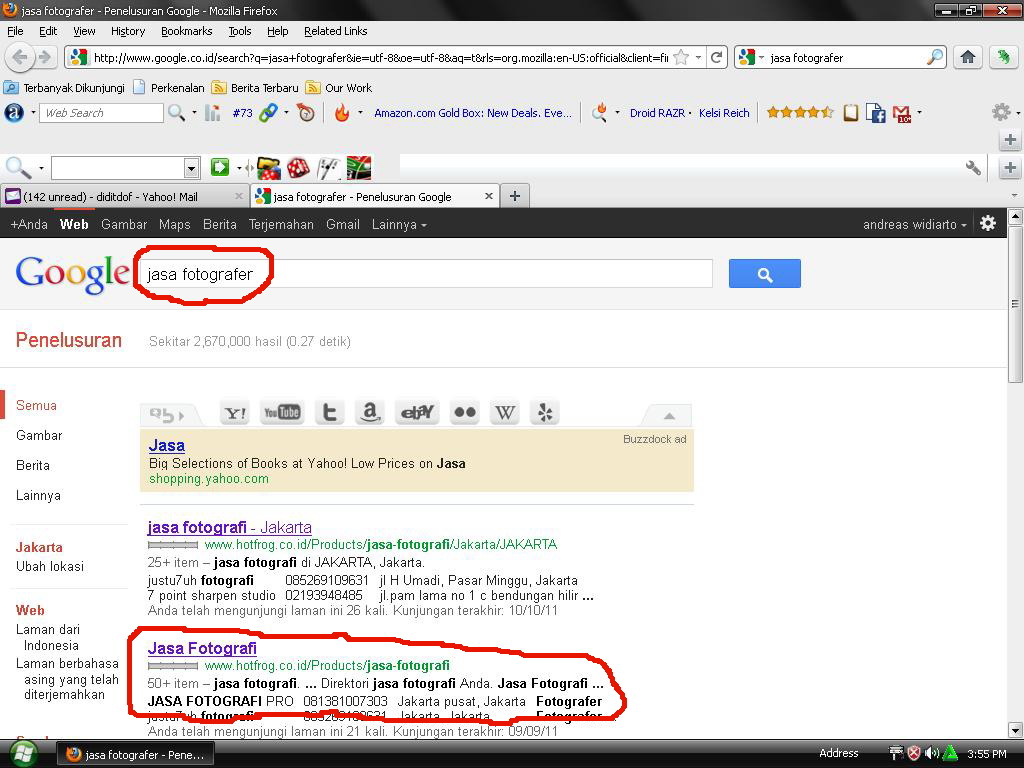The image size is (1024, 768).
Task: Open the second toolbar combo box dropdown
Action: pyautogui.click(x=191, y=168)
